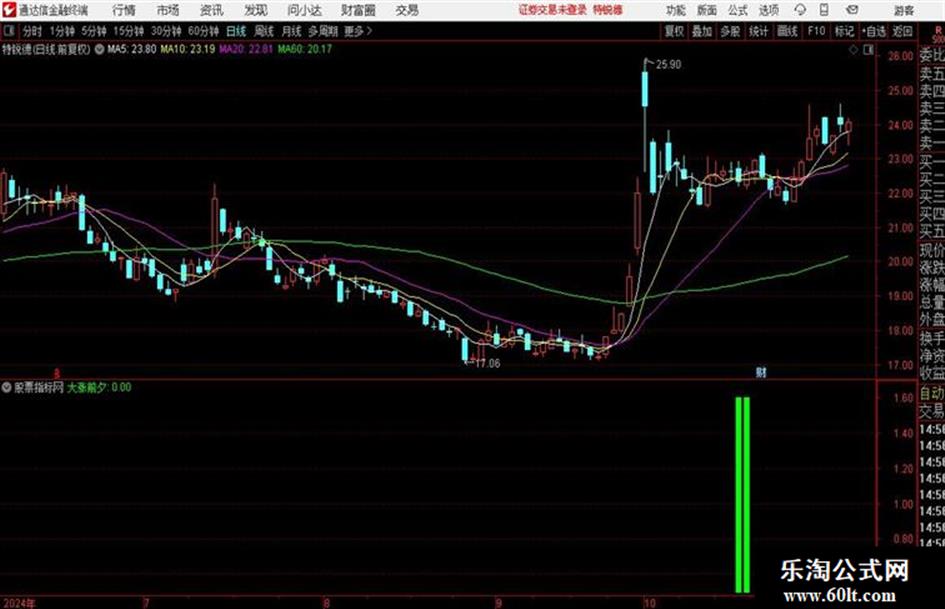The image size is (945, 609).
Task: Expand the 股票指标网 indicator settings arrow
Action: pyautogui.click(x=7, y=387)
